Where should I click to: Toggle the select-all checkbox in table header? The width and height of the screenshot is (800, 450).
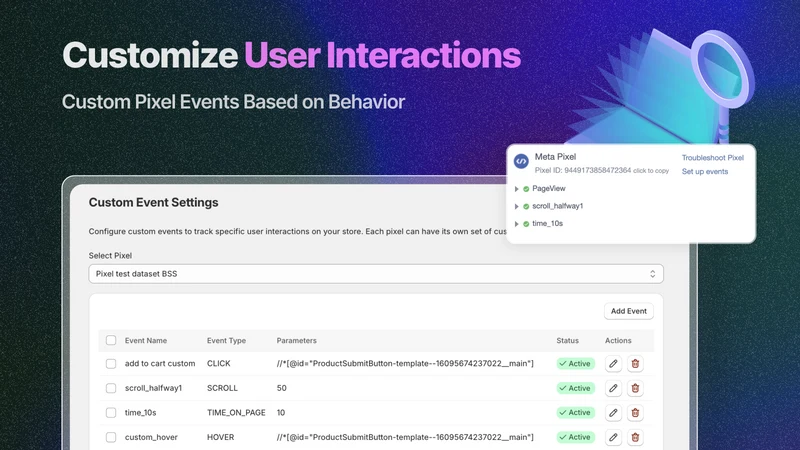point(111,340)
